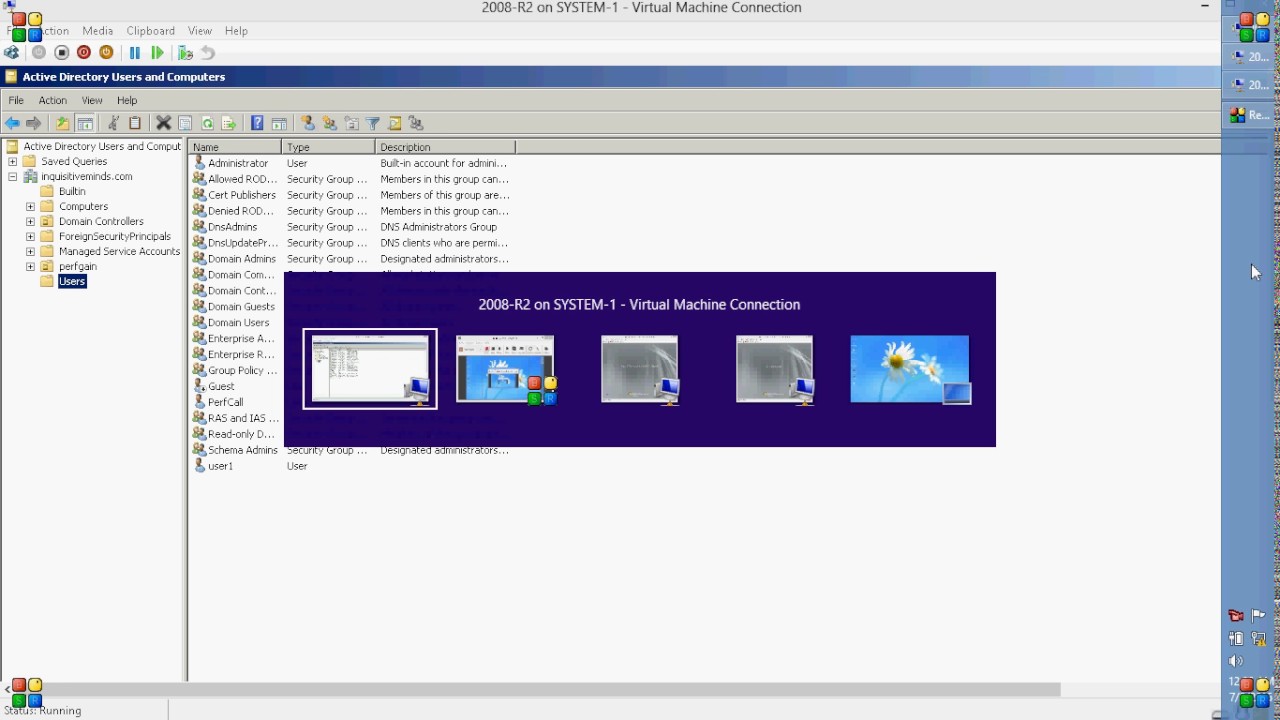Click the 'Re...' button in the side taskbar
This screenshot has height=720, width=1280.
[1250, 116]
